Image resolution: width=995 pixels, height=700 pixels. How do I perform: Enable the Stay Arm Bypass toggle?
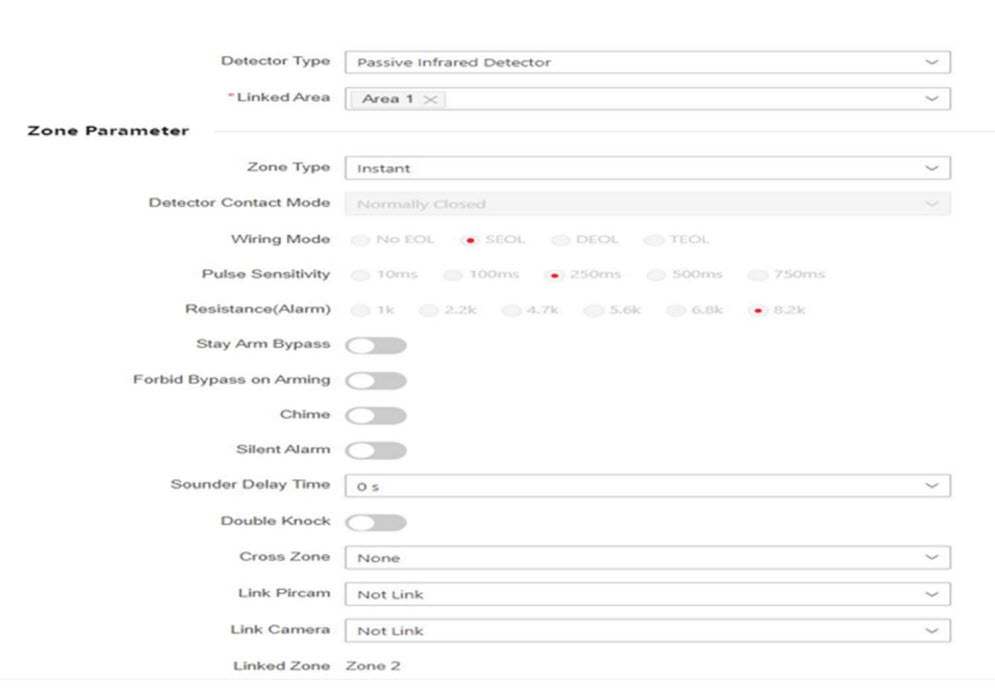[x=376, y=346]
